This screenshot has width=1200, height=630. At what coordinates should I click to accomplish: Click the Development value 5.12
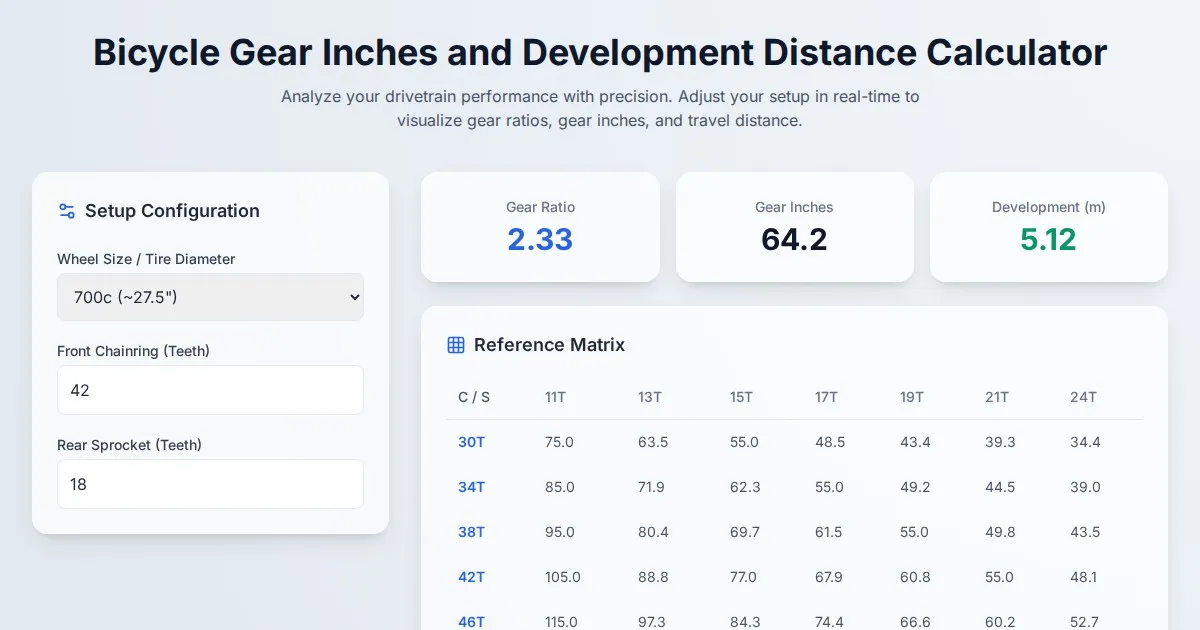click(1048, 240)
